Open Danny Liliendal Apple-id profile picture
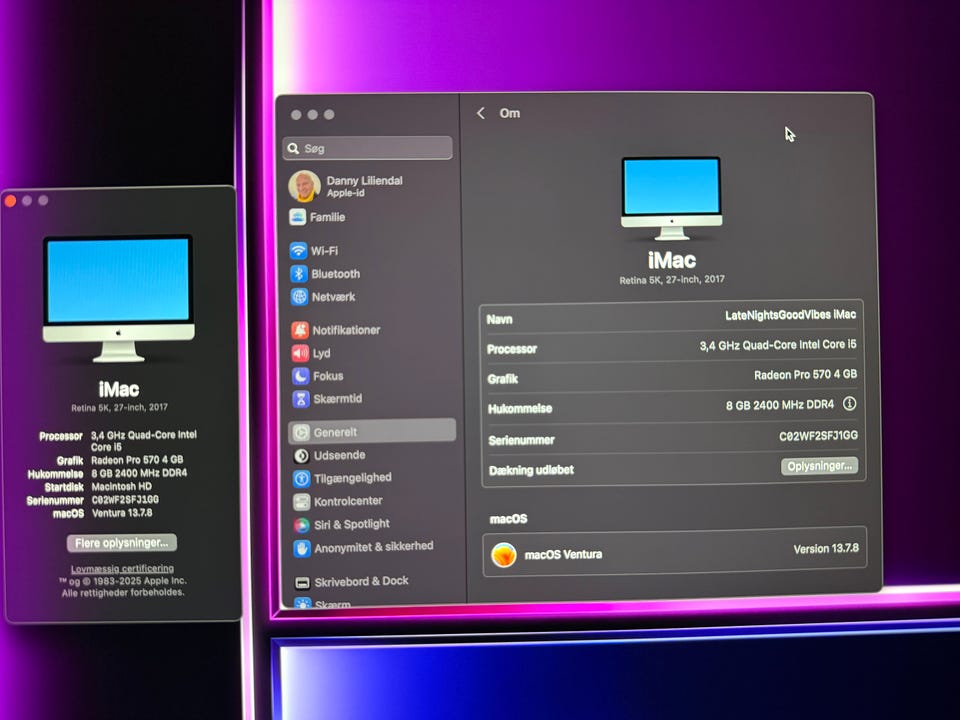The width and height of the screenshot is (960, 720). (304, 186)
